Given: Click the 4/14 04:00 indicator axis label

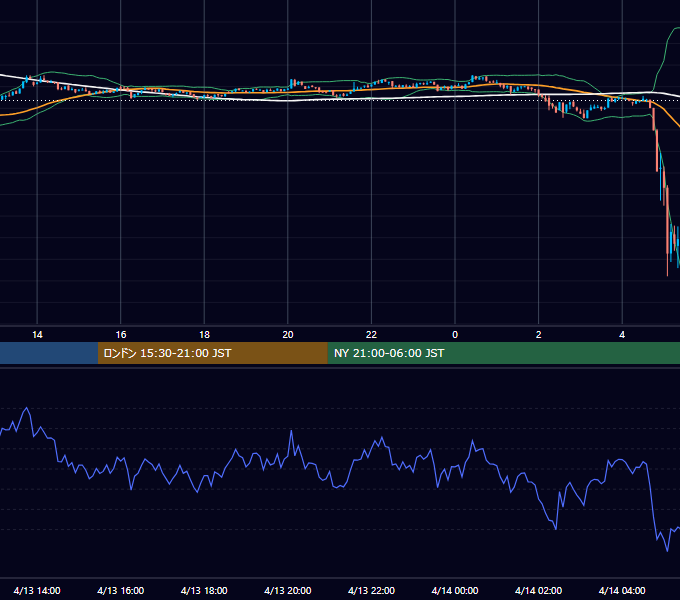Looking at the screenshot, I should 622,590.
